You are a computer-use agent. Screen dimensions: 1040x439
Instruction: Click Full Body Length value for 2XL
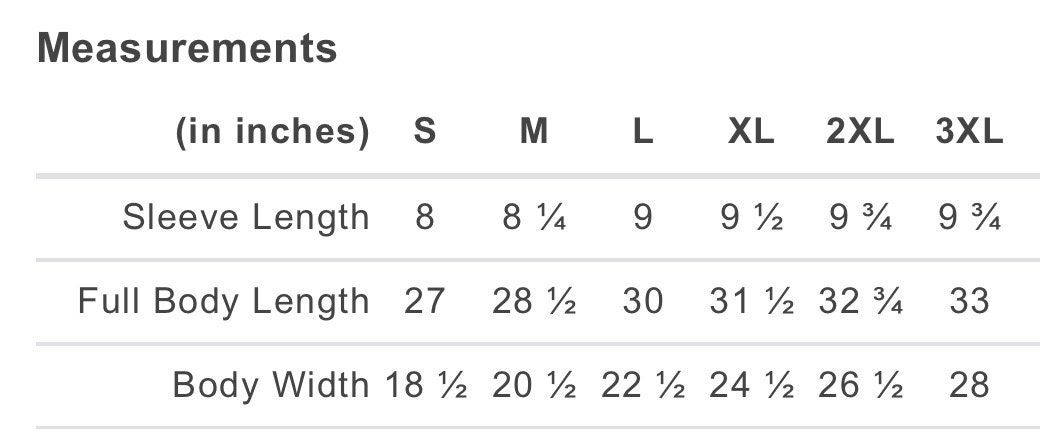860,301
